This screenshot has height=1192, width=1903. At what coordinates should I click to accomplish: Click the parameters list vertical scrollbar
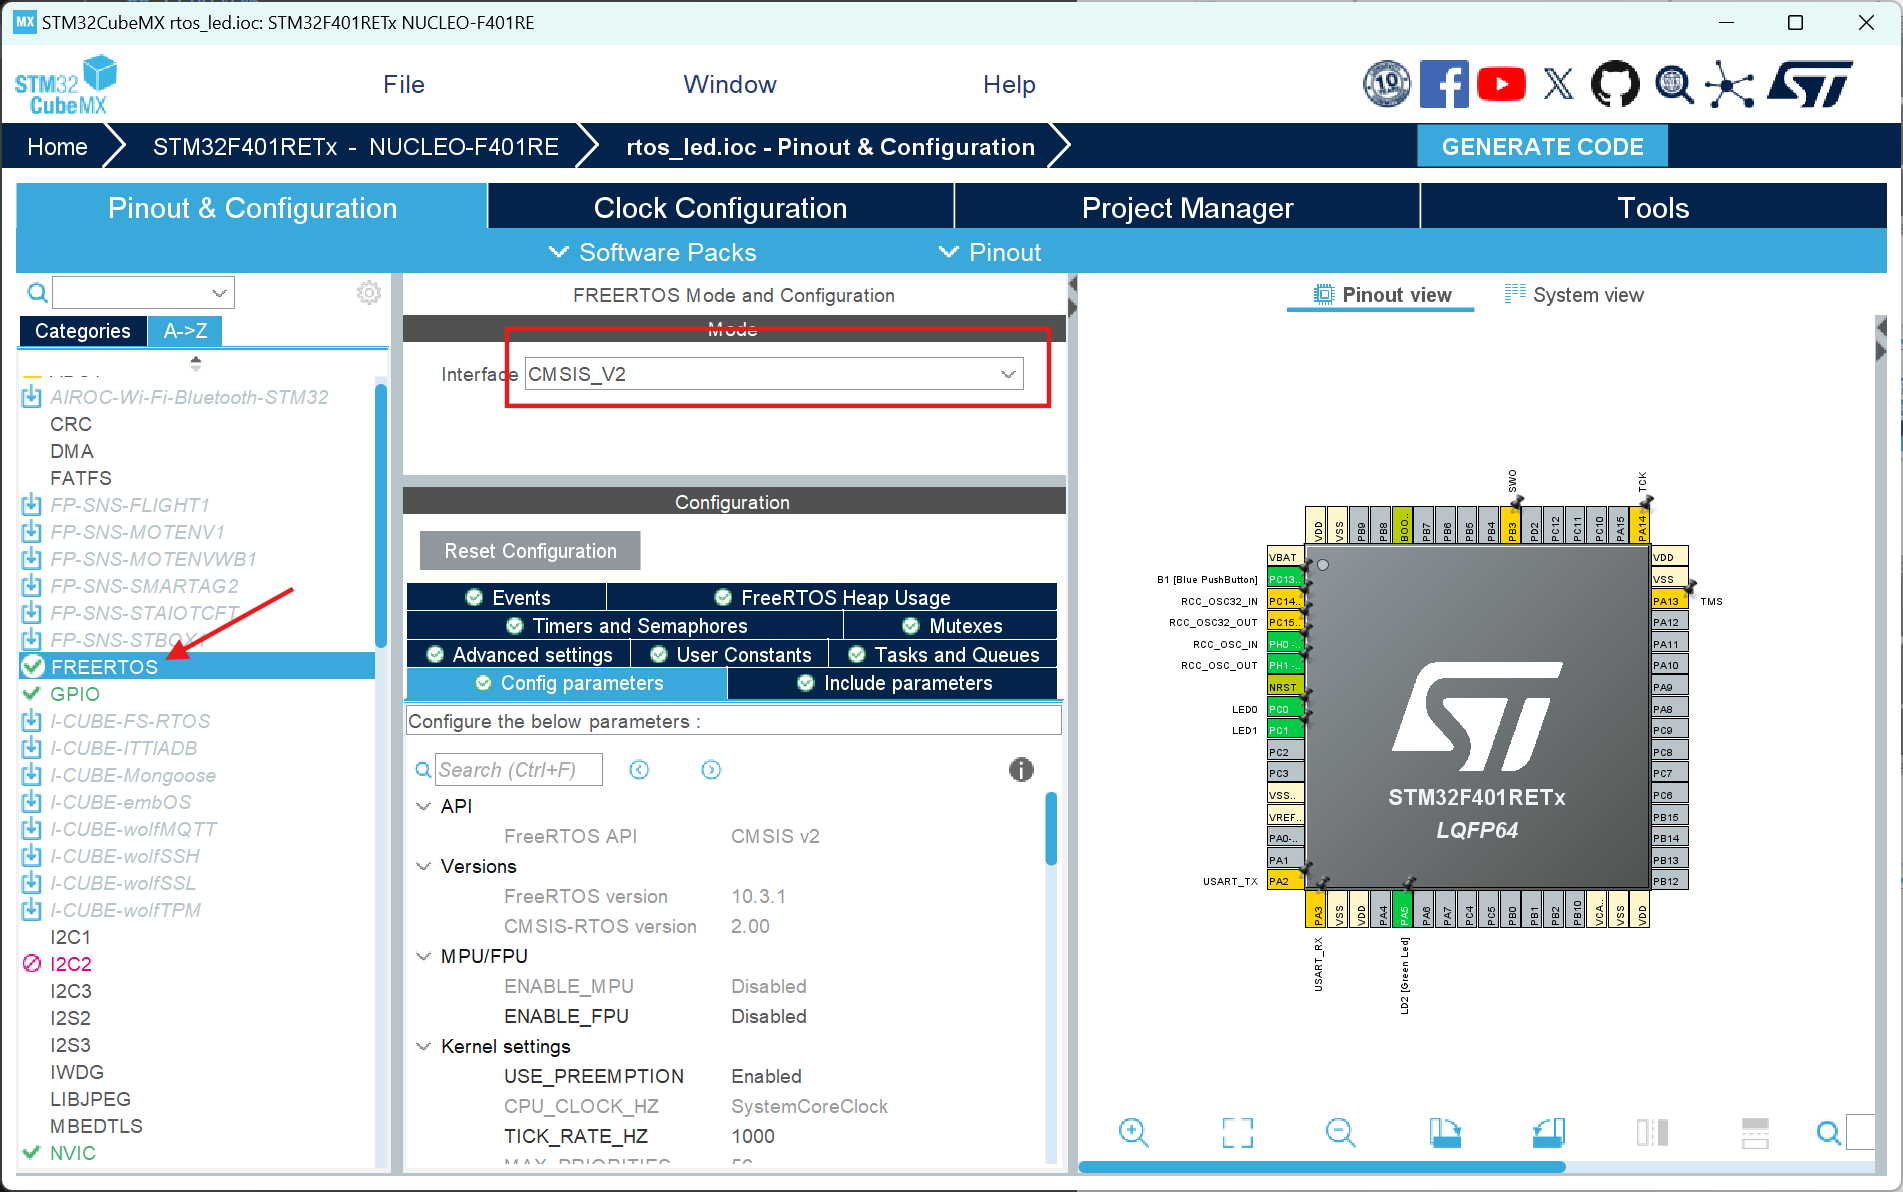[x=1051, y=828]
